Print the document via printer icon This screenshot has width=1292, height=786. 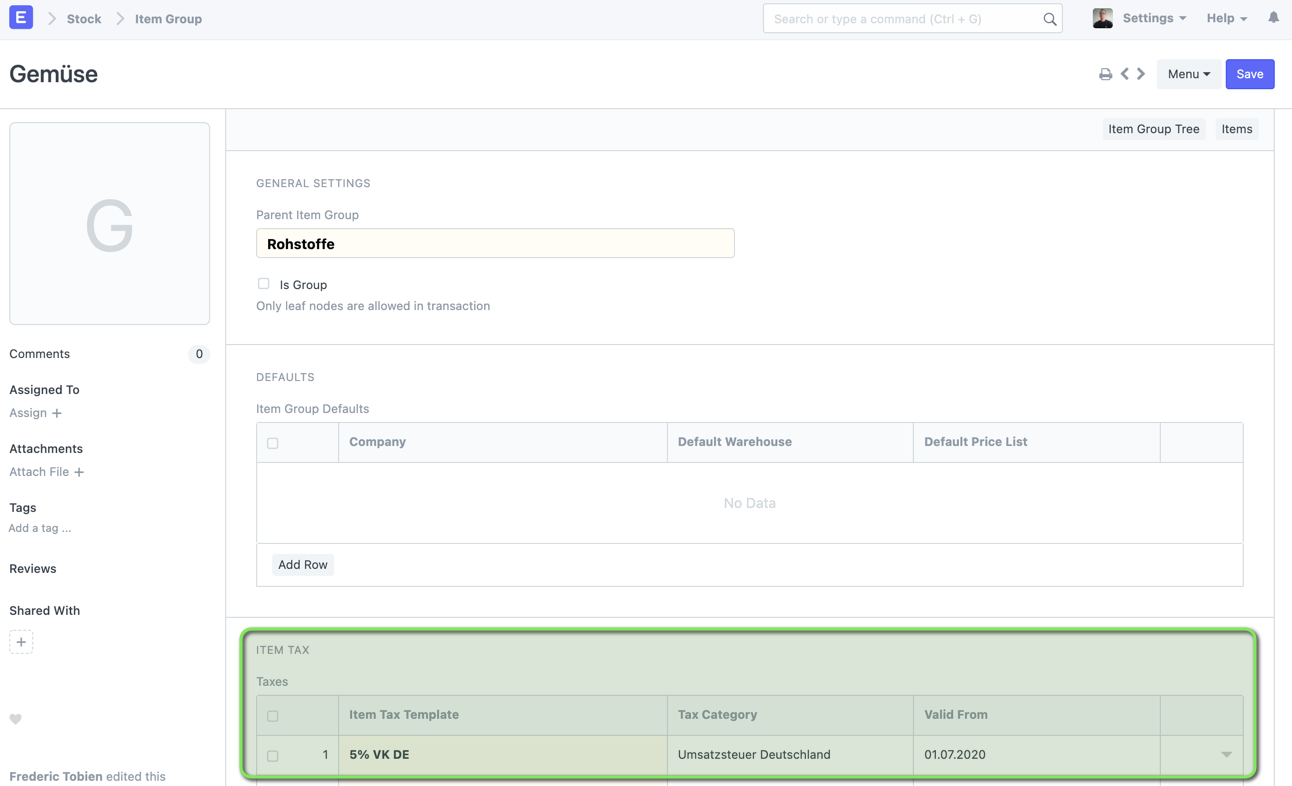click(x=1105, y=74)
